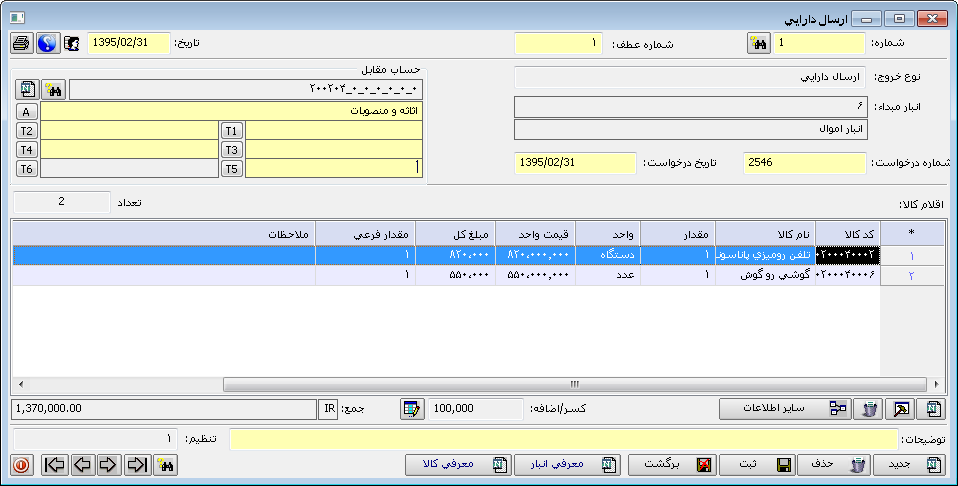Click calculator-edit icon next to كسر/اضافه
The image size is (958, 486).
pos(412,409)
